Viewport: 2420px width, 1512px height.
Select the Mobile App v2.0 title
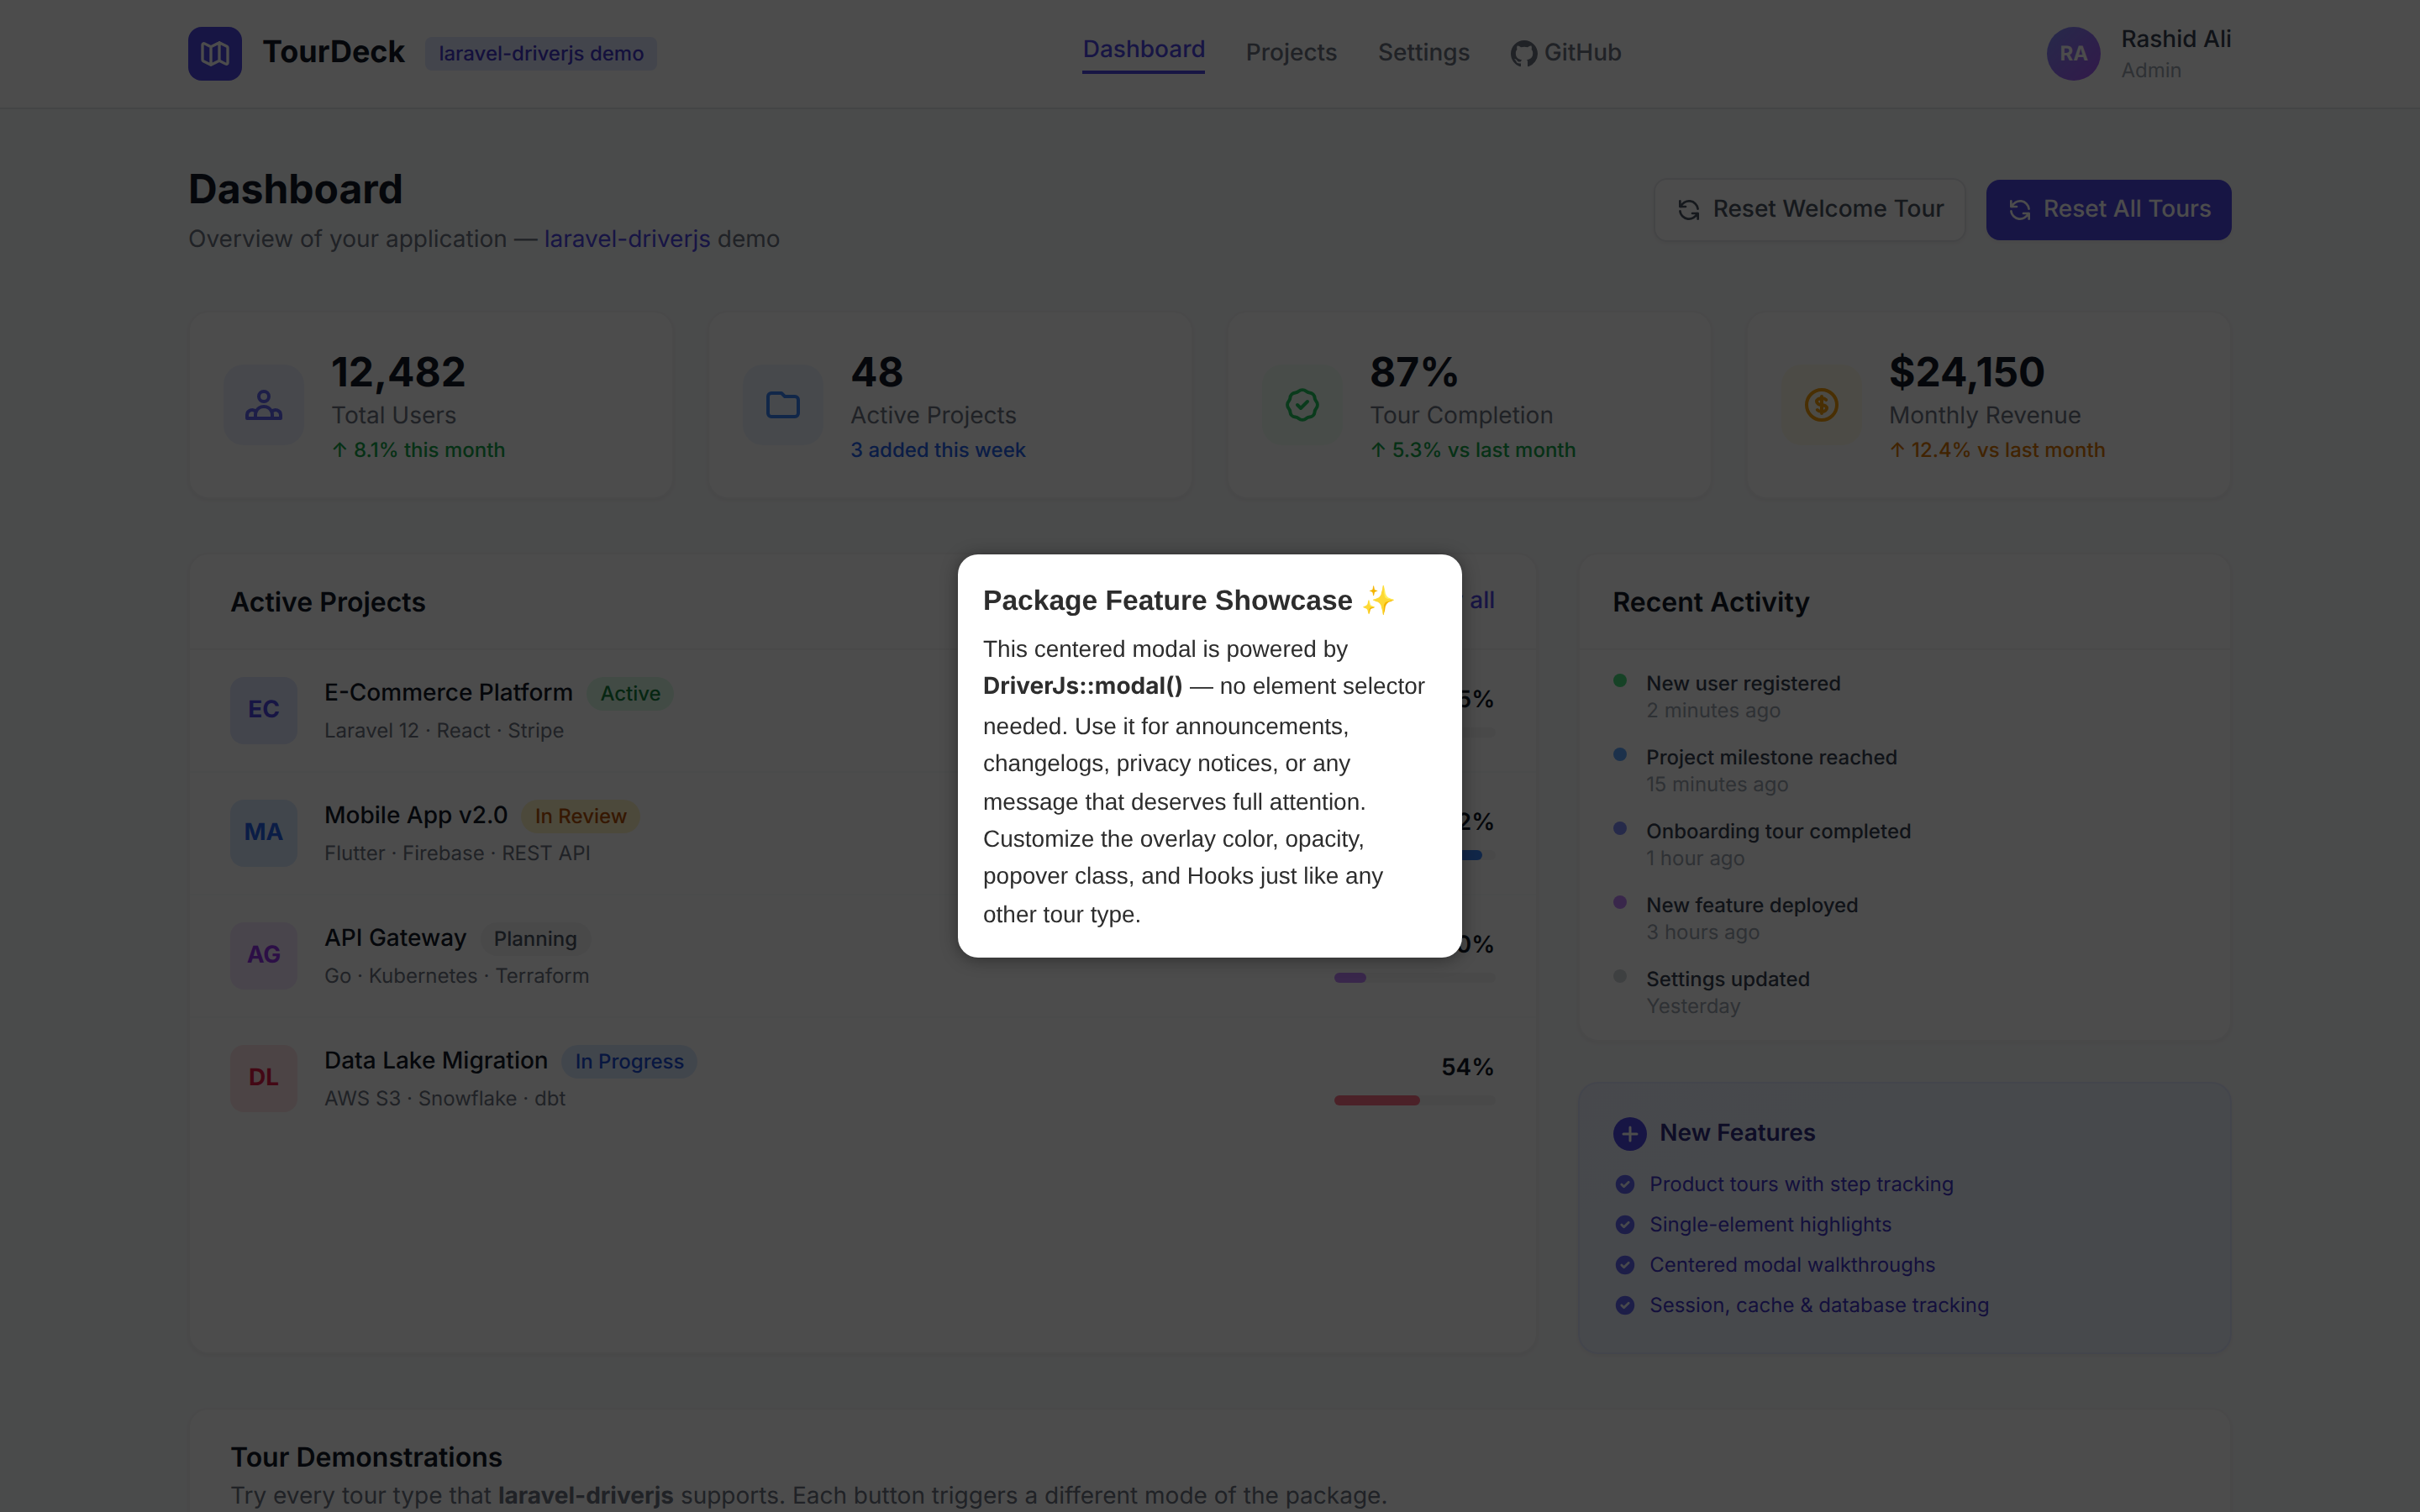(x=416, y=816)
